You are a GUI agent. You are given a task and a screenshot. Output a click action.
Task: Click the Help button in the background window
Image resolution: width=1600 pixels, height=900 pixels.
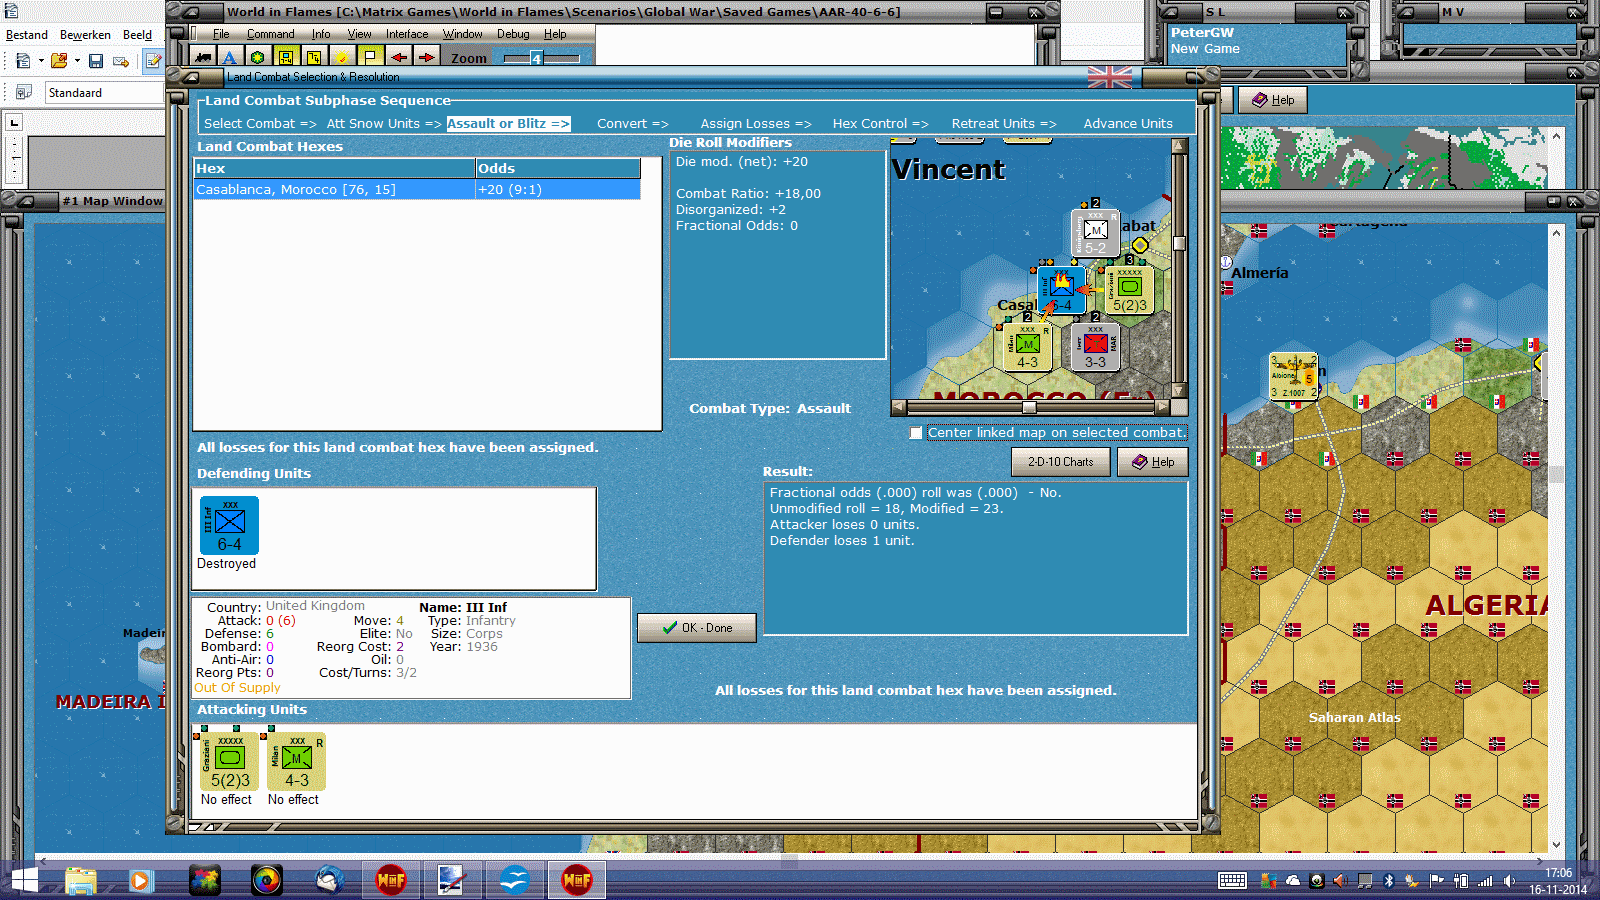pyautogui.click(x=1273, y=100)
